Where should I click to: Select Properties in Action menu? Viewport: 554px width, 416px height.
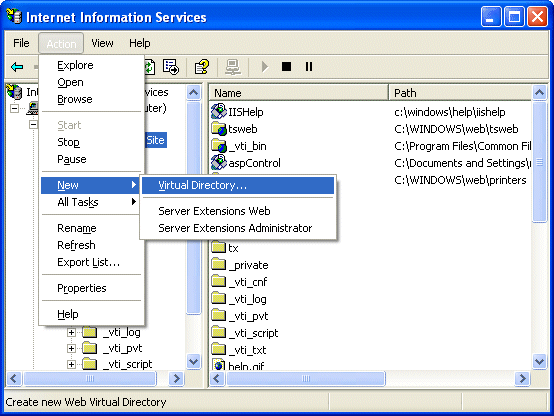[x=91, y=288]
